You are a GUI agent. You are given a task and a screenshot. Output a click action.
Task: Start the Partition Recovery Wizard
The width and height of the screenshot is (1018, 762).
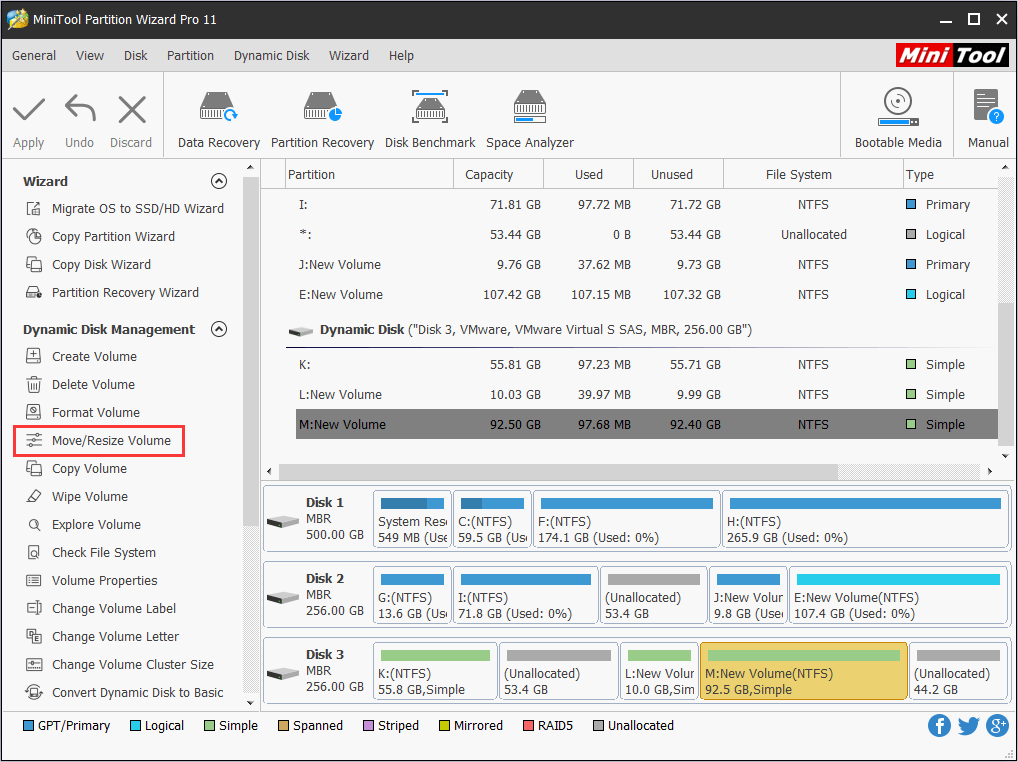pos(112,292)
